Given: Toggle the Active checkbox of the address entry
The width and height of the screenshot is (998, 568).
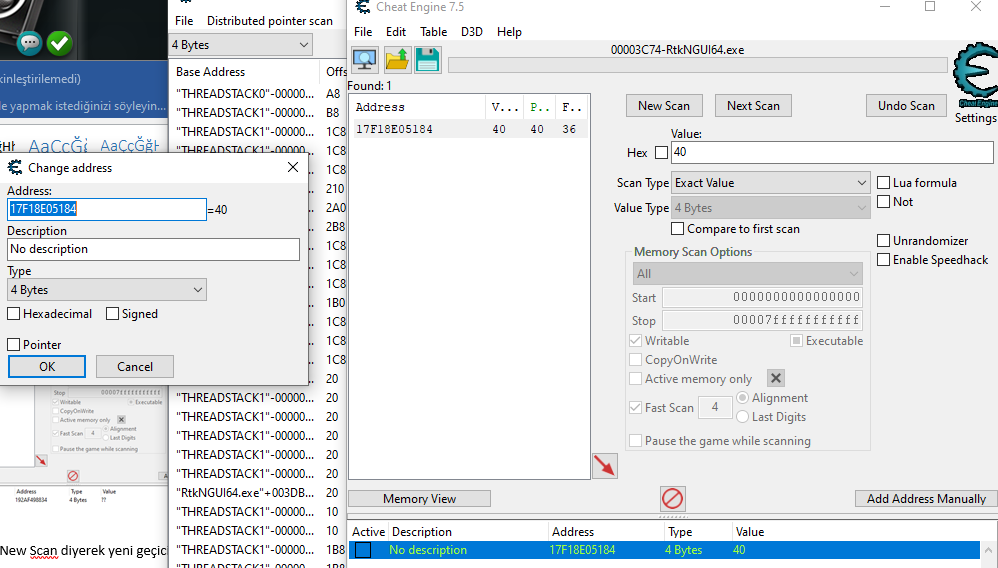Looking at the screenshot, I should (363, 550).
